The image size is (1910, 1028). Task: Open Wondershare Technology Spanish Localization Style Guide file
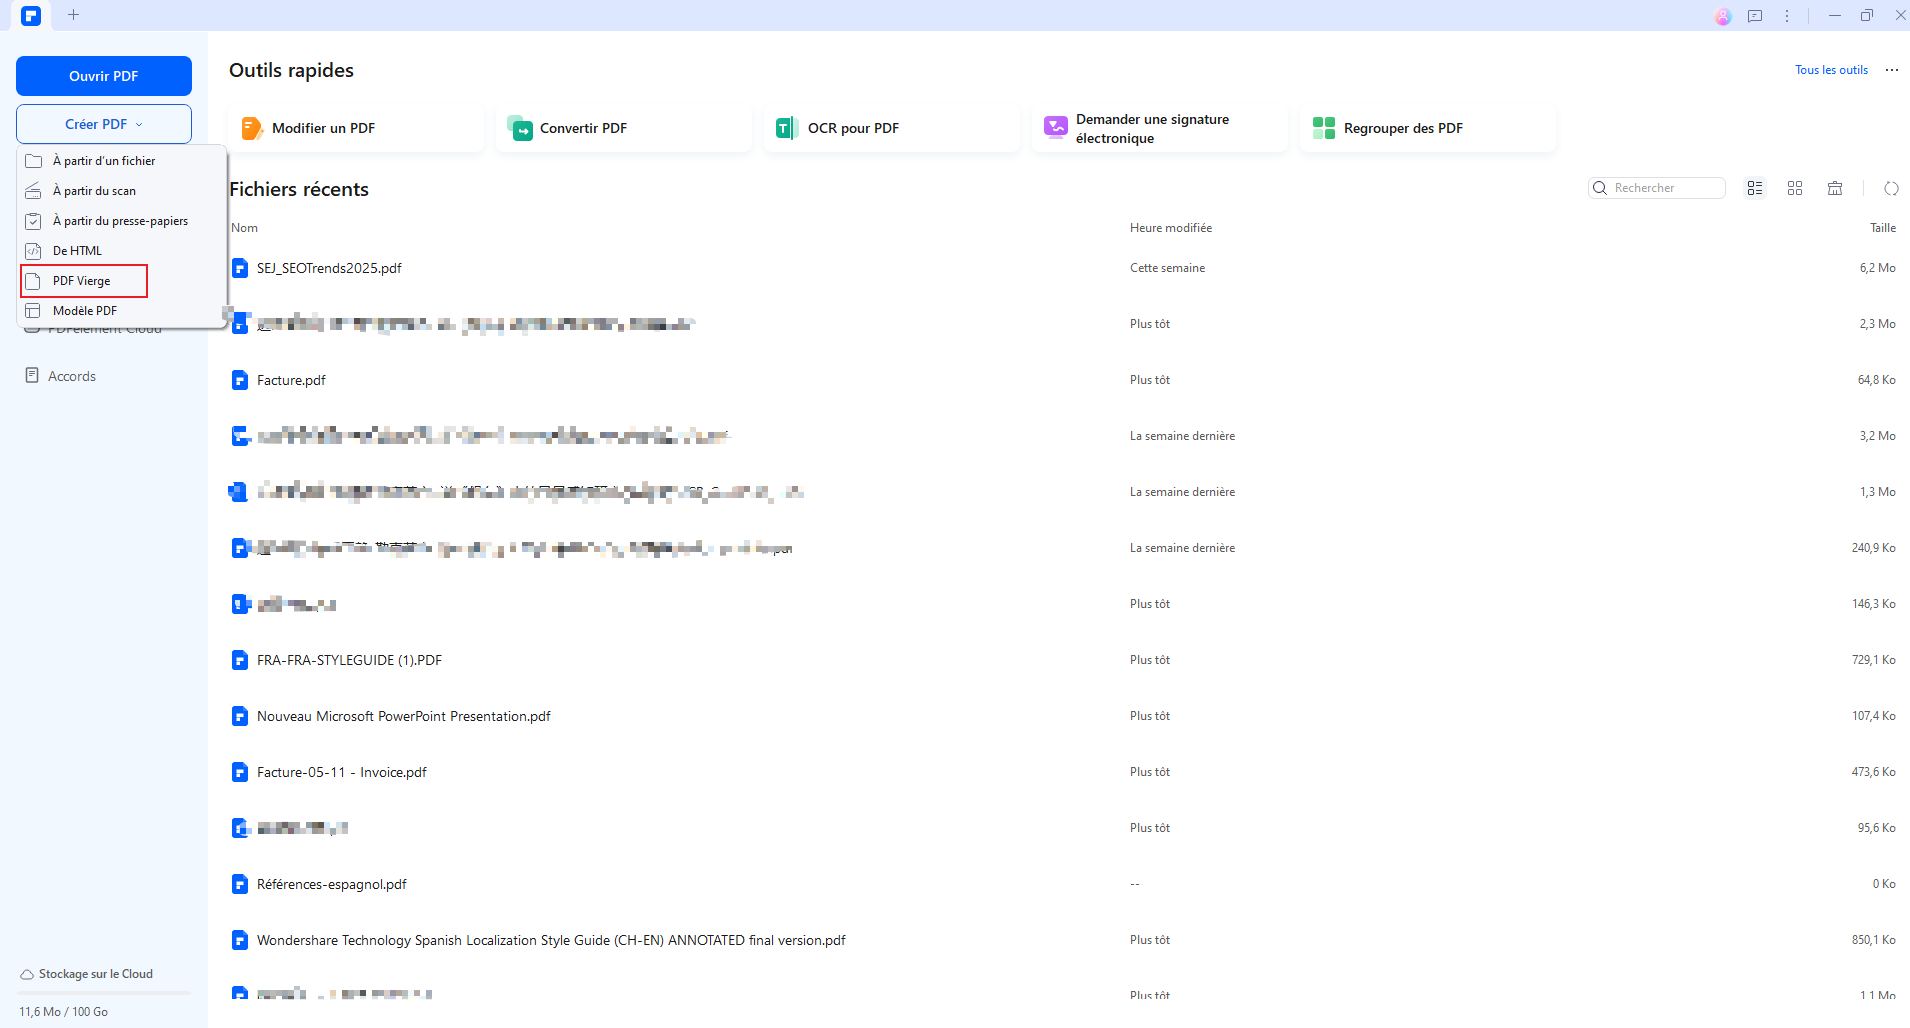point(551,940)
